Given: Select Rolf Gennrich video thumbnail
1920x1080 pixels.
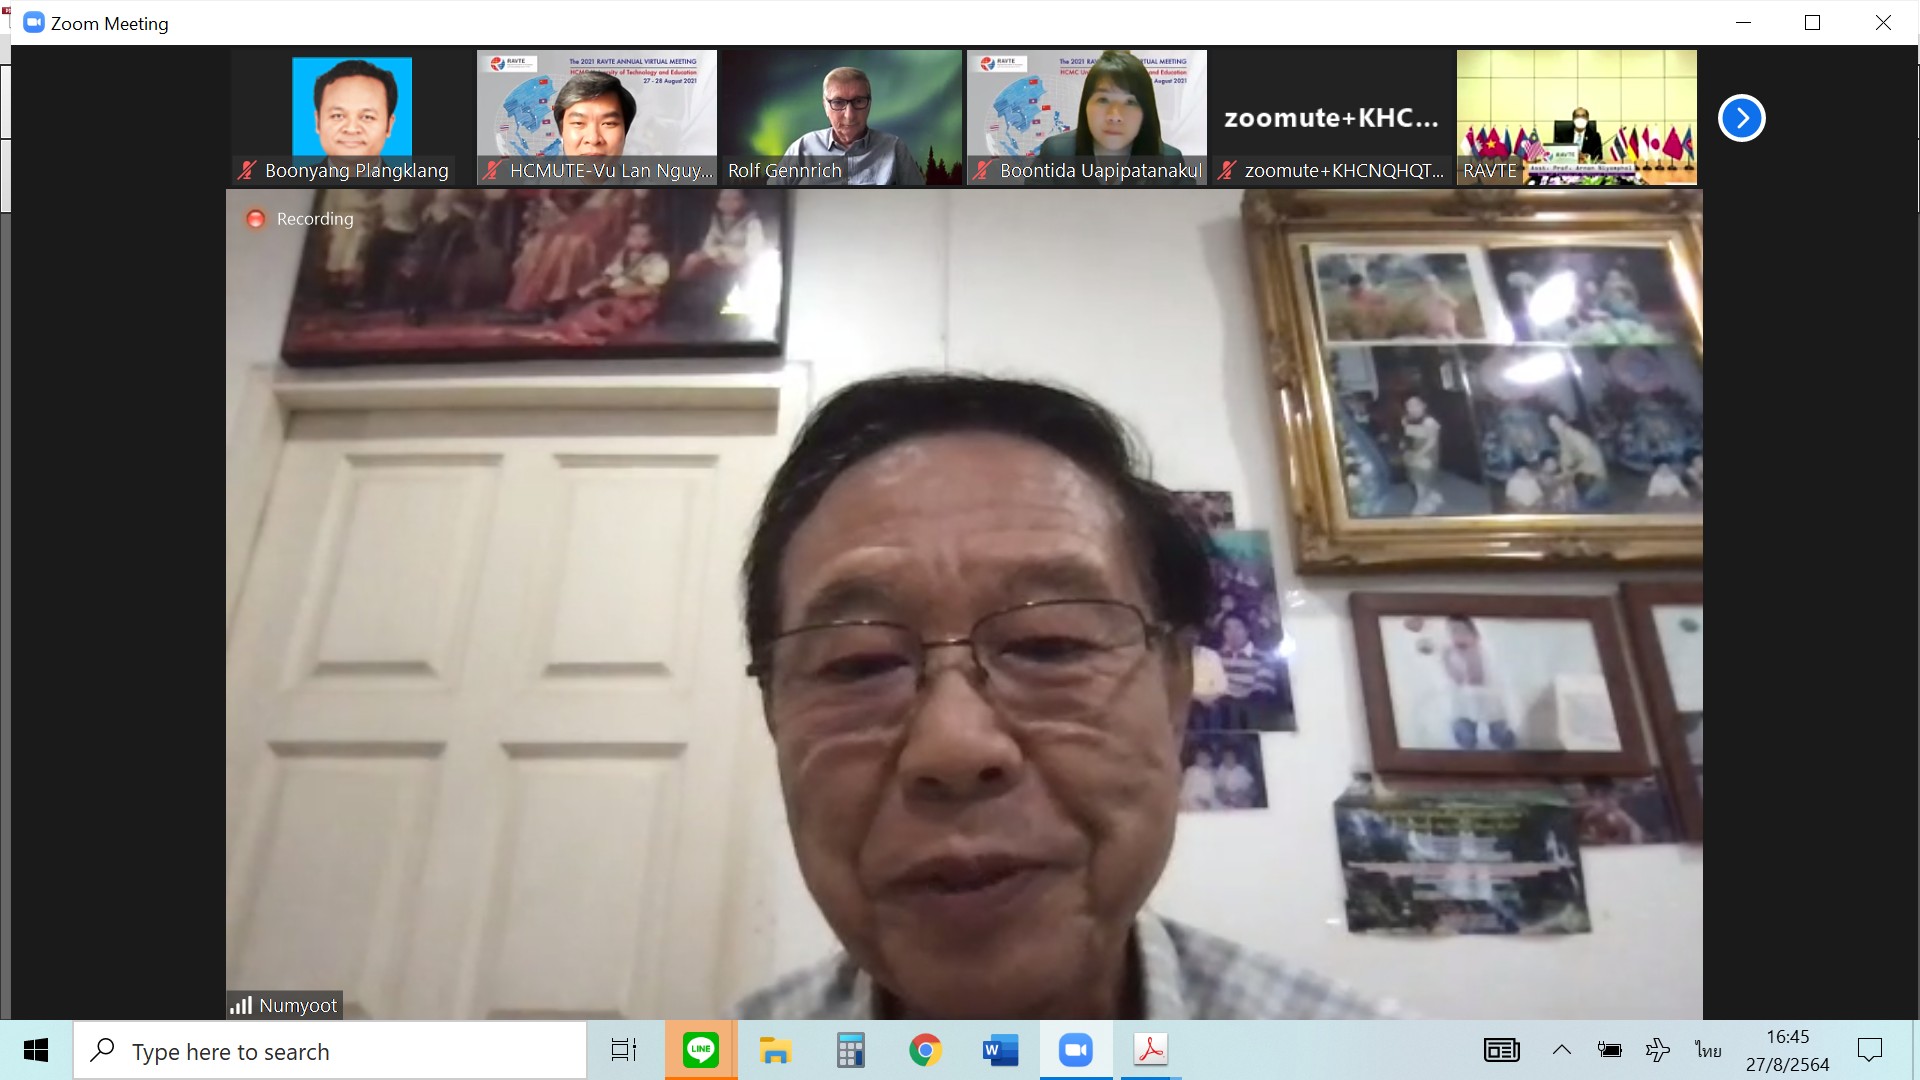Looking at the screenshot, I should (841, 117).
